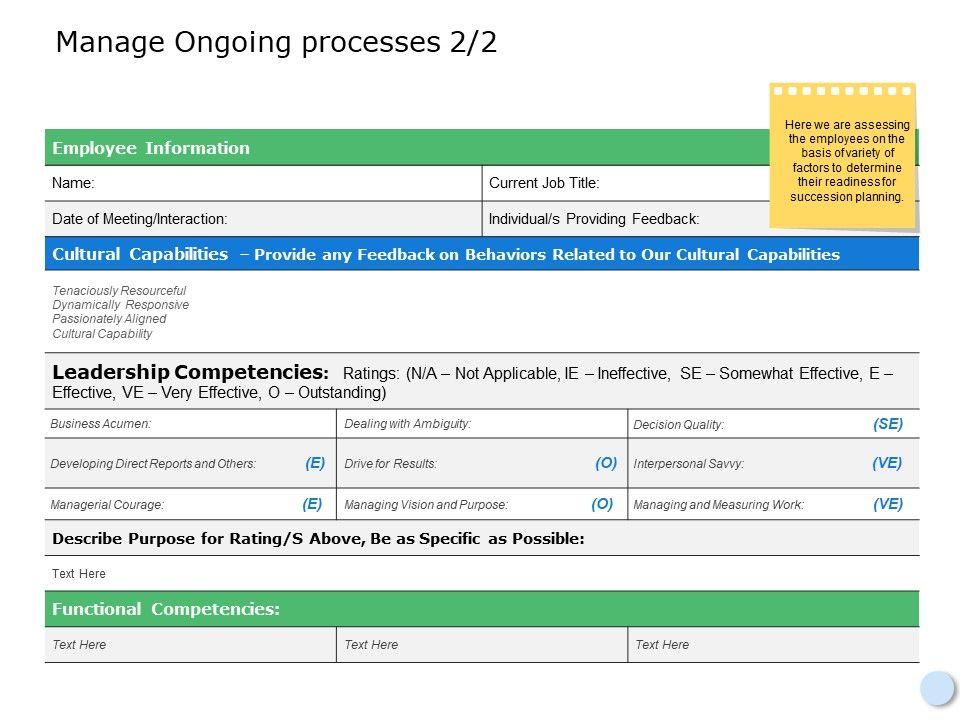The image size is (960, 720).
Task: Click 'Managing and Measuring Work:' label
Action: pyautogui.click(x=719, y=504)
